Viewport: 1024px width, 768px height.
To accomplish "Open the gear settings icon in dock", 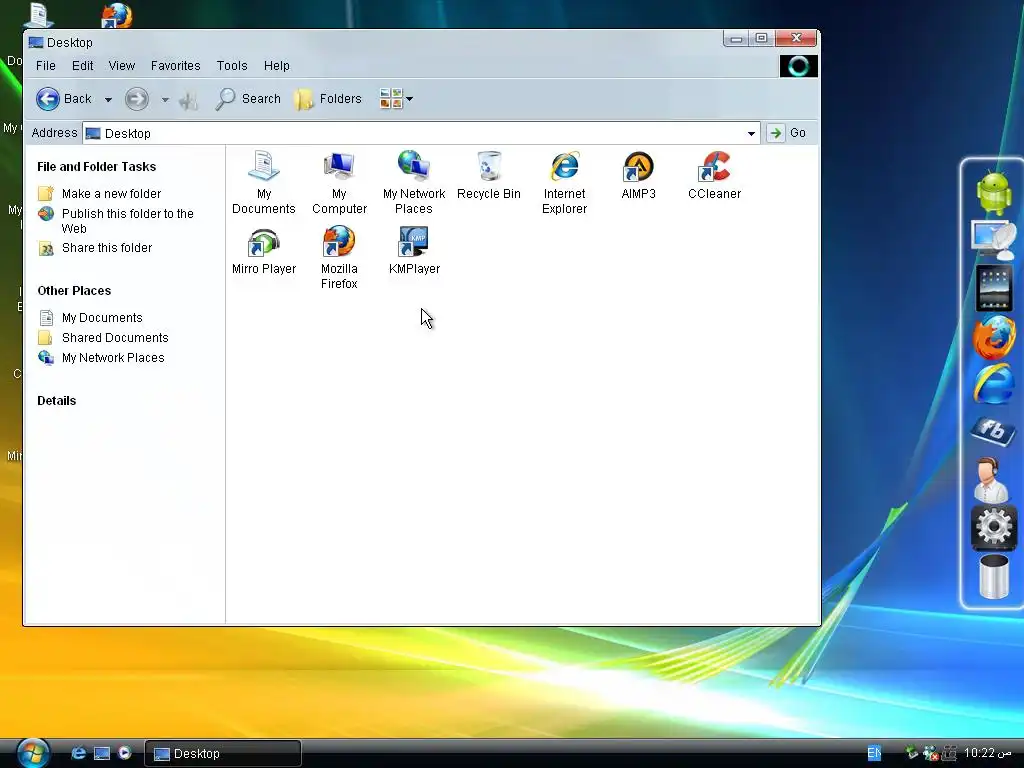I will click(993, 526).
